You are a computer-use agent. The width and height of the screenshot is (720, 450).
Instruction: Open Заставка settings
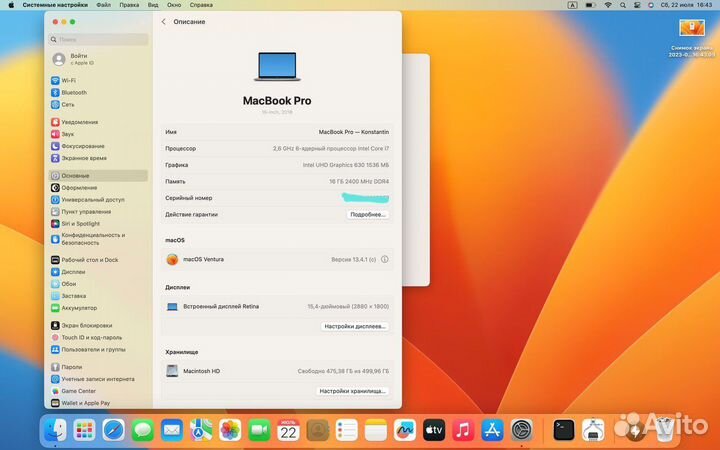(68, 296)
